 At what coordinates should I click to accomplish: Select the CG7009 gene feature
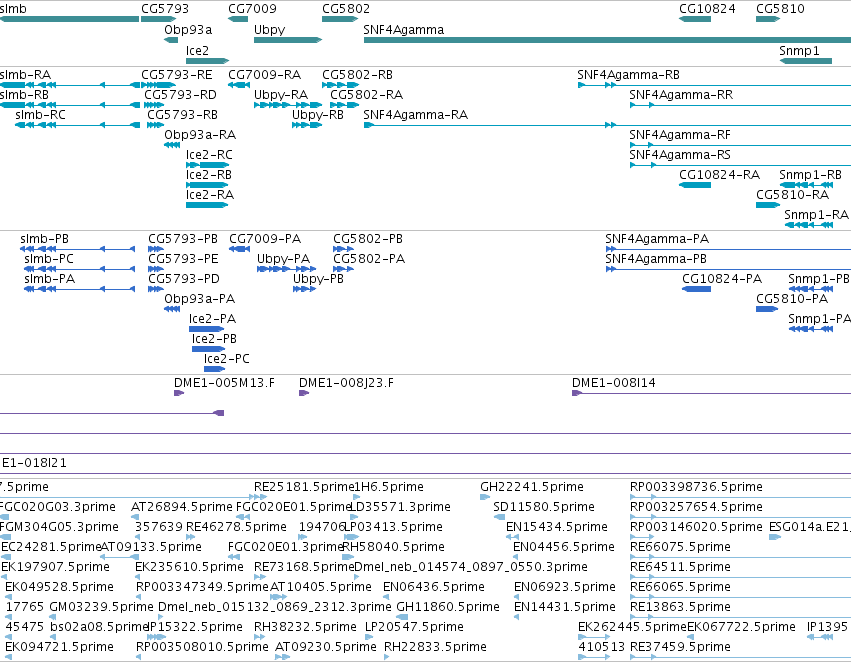[x=238, y=19]
